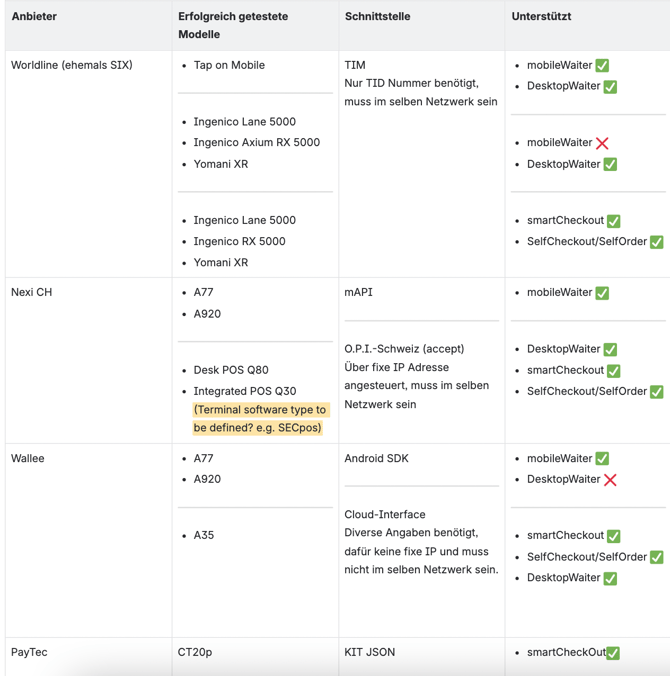Click the Cloud-Interface text in Wallee row
Viewport: 670px width, 676px height.
(385, 514)
